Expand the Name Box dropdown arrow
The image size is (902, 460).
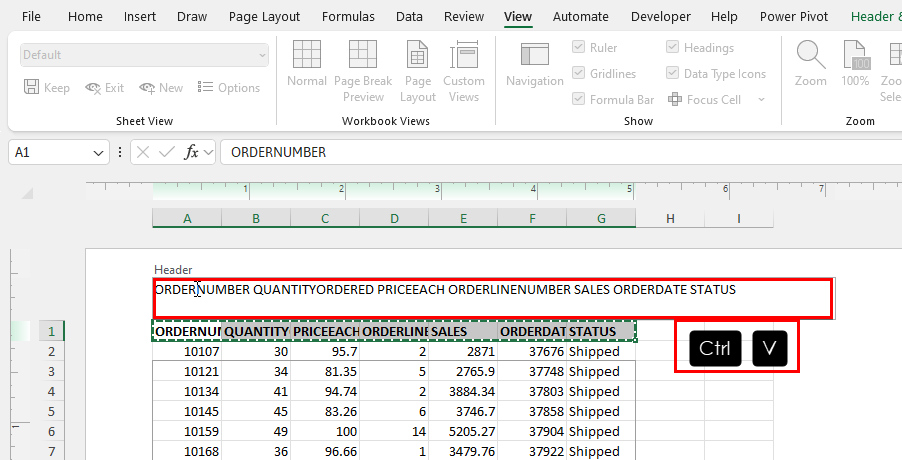98,153
